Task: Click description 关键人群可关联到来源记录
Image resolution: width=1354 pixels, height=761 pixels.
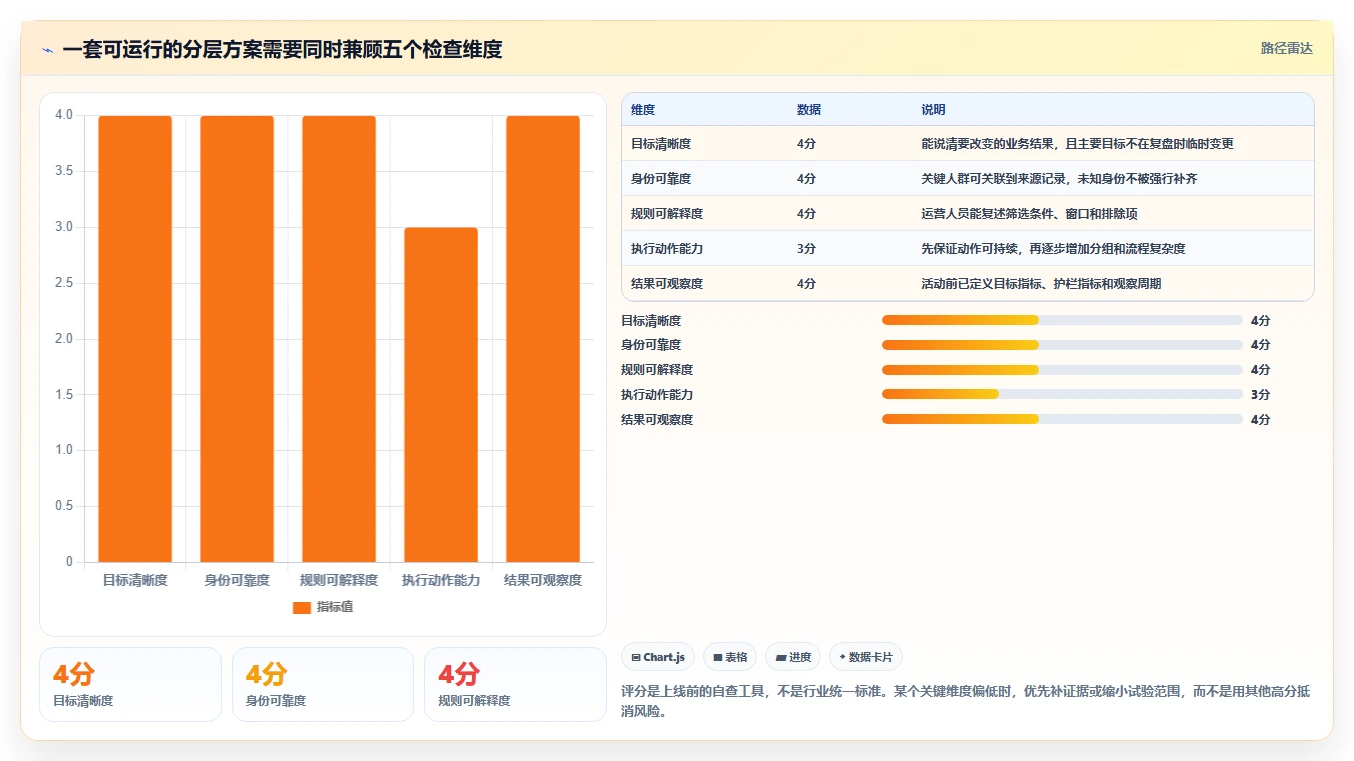Action: coord(1059,179)
